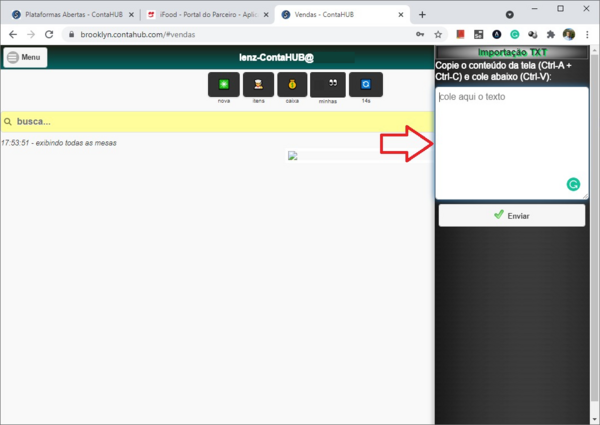Focus the 'cole aqui o texto' text area
This screenshot has width=600, height=425.
click(x=512, y=143)
